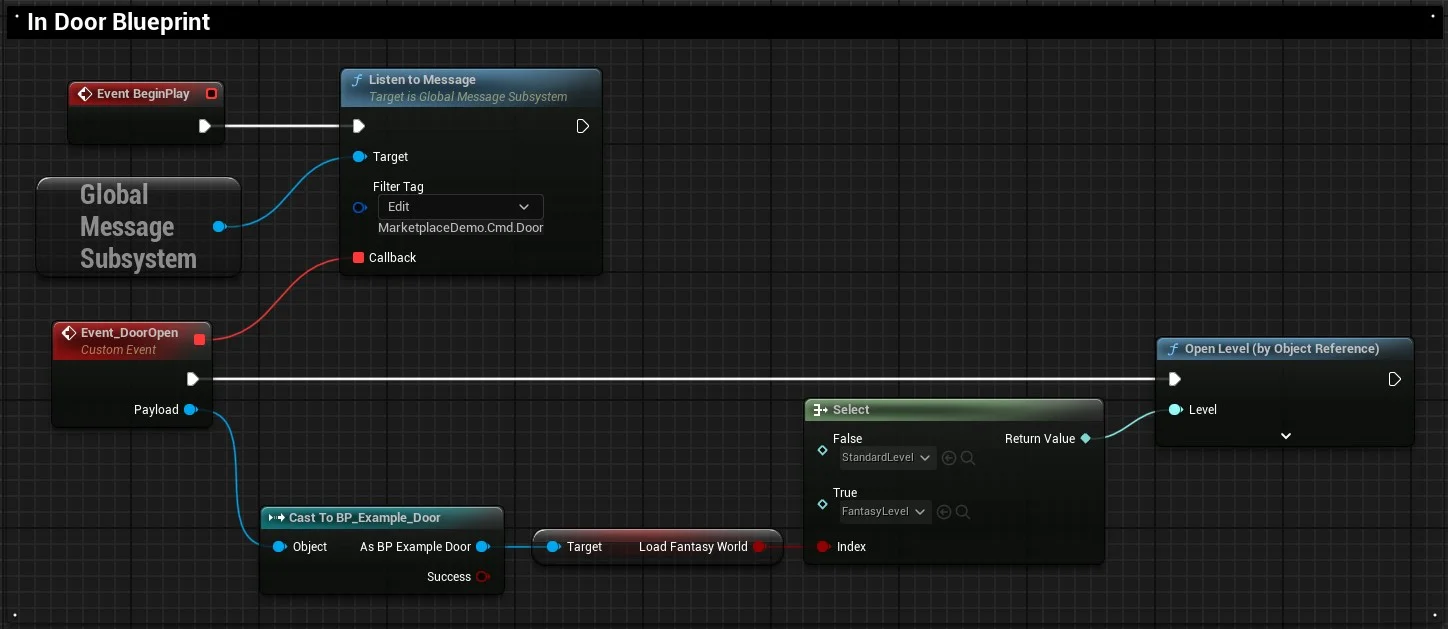Click Open Level exec input pin

[x=1174, y=379]
